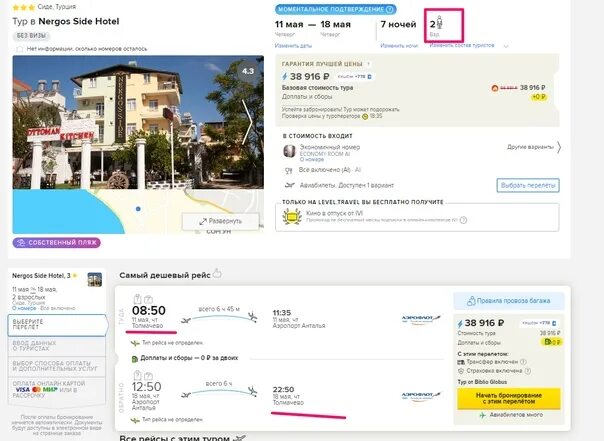
Task: Click green plane icon beside 'Авиабилетов много'
Action: point(483,415)
